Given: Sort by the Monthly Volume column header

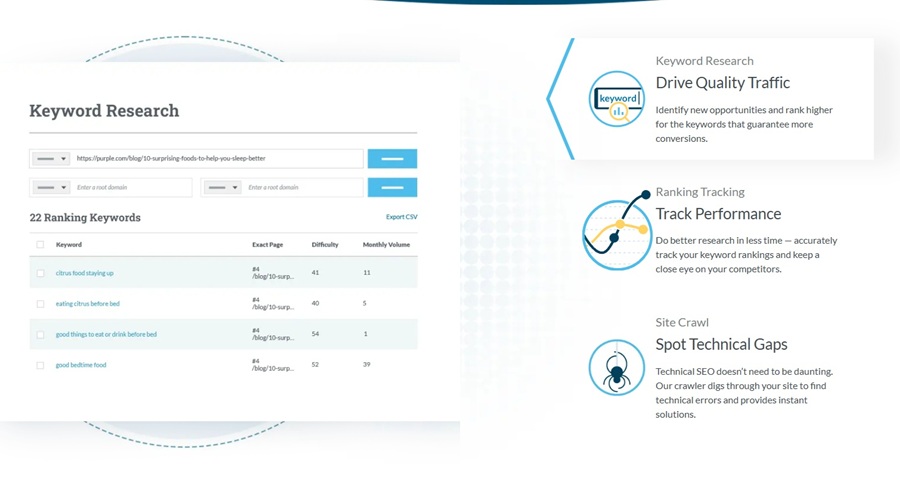Looking at the screenshot, I should tap(386, 245).
